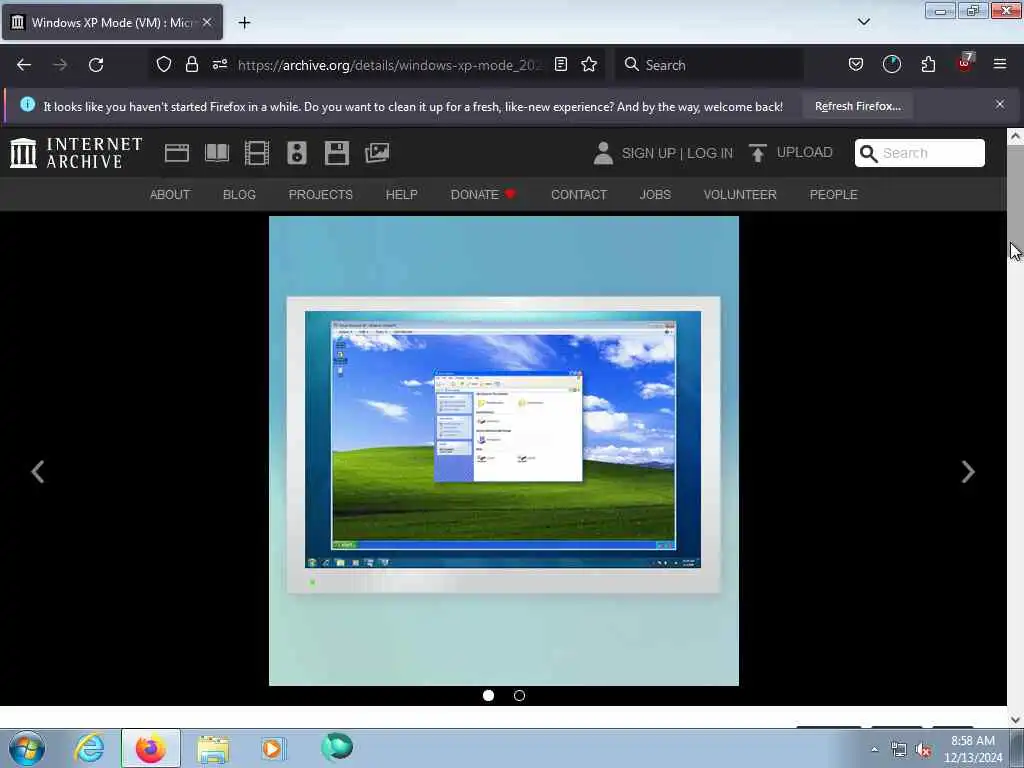Viewport: 1024px width, 768px height.
Task: Open the taskbar clock showing 8:58 AM
Action: click(973, 749)
